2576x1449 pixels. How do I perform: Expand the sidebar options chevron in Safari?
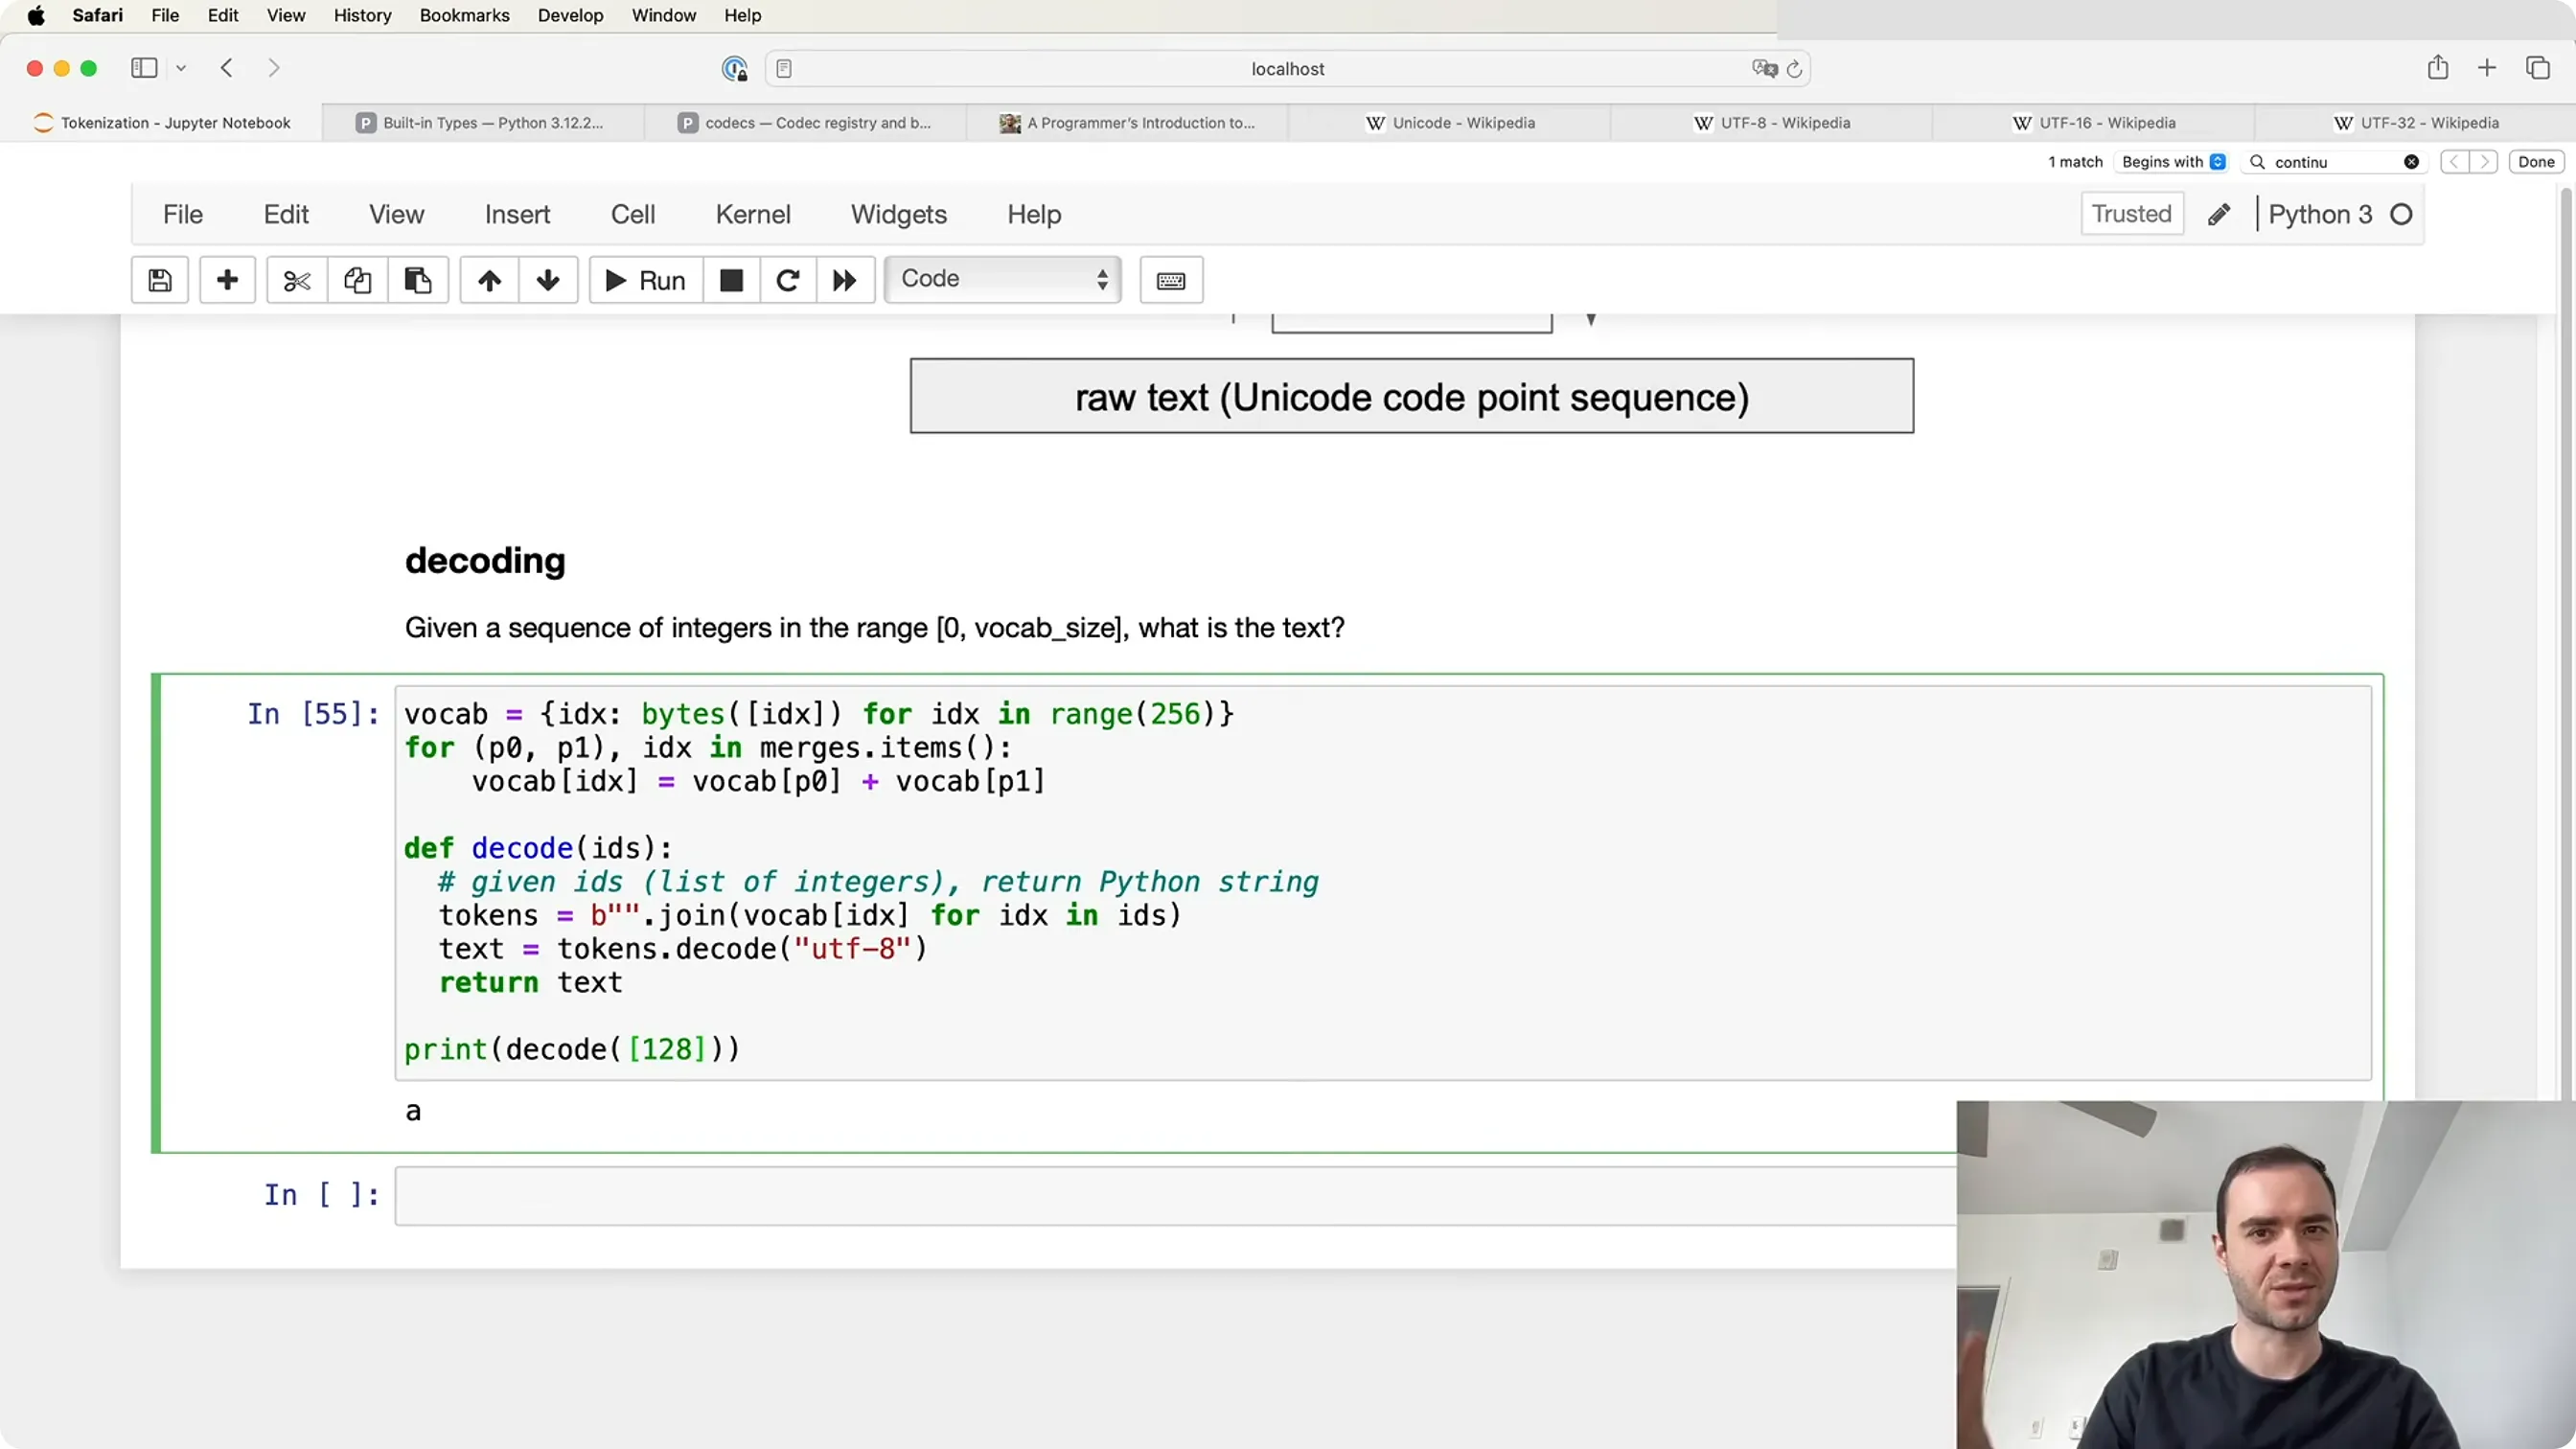point(181,68)
